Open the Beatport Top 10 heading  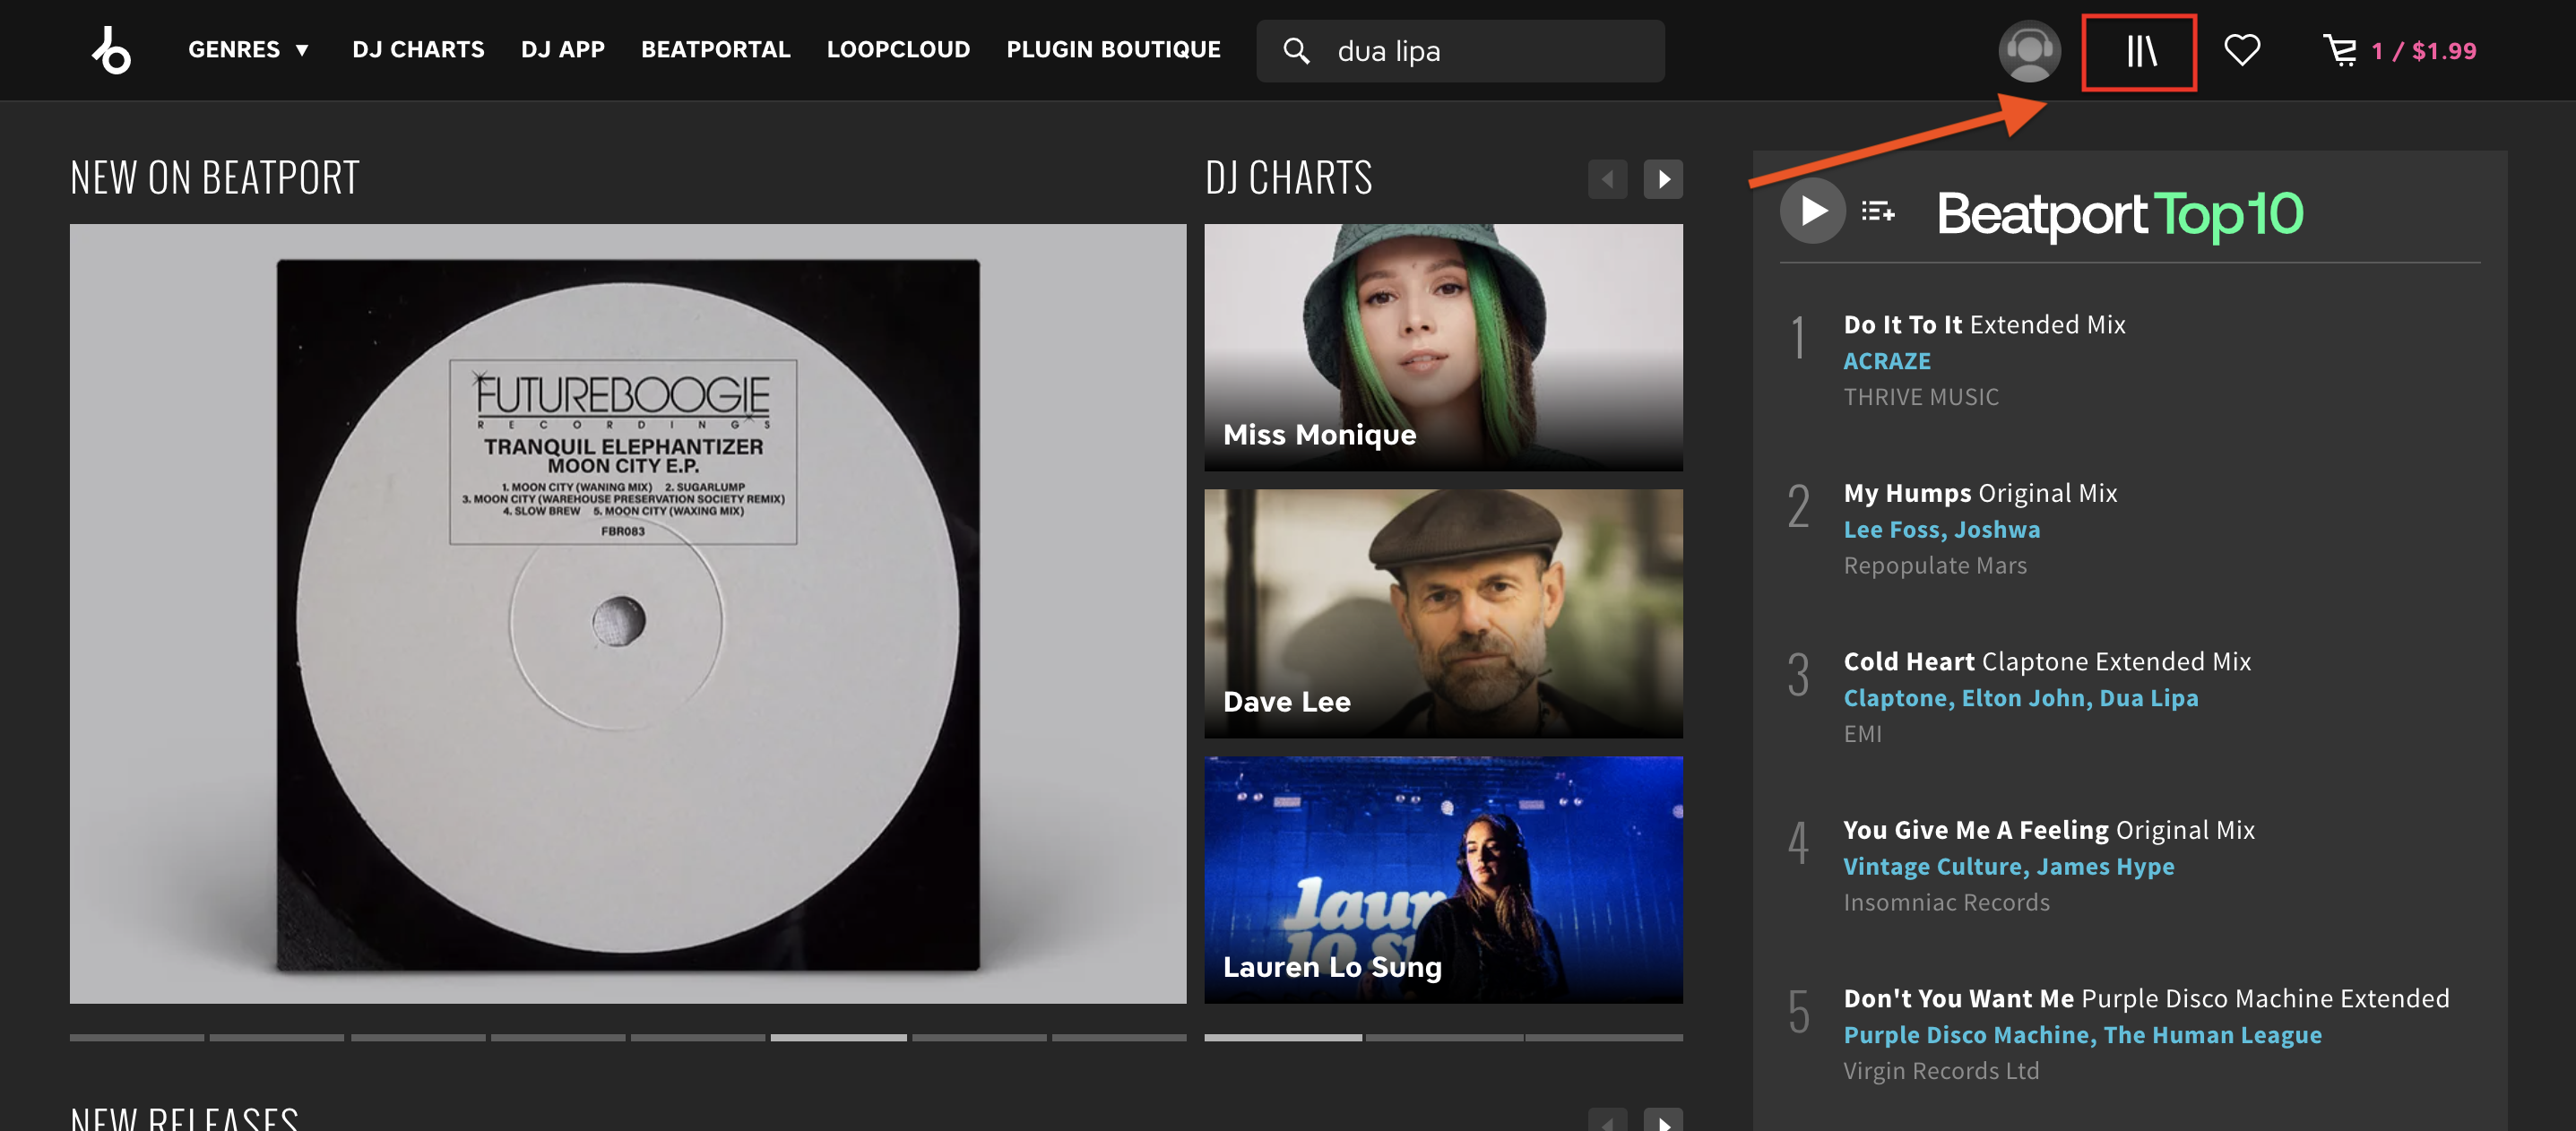click(x=2119, y=214)
